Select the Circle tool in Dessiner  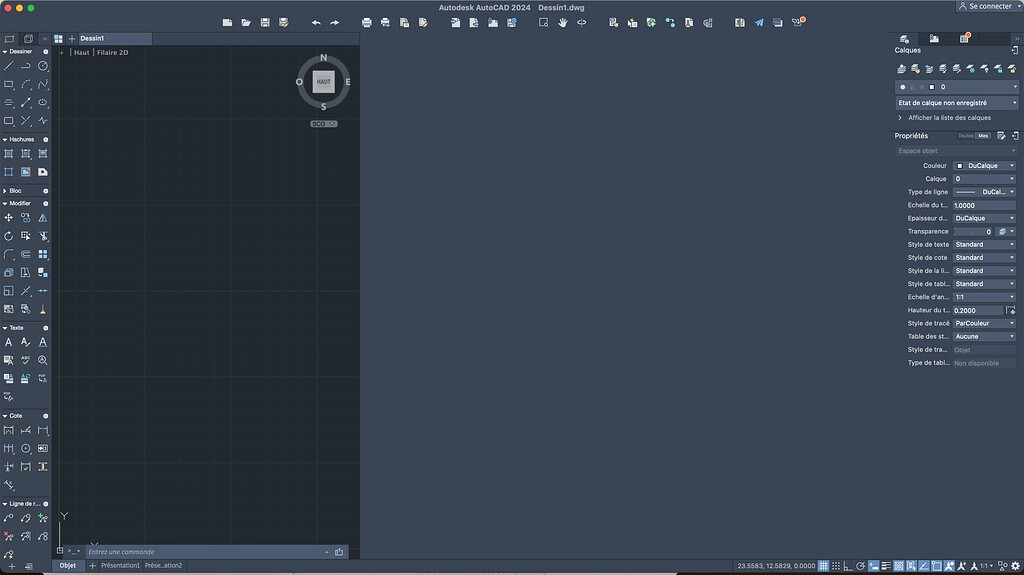tap(43, 66)
